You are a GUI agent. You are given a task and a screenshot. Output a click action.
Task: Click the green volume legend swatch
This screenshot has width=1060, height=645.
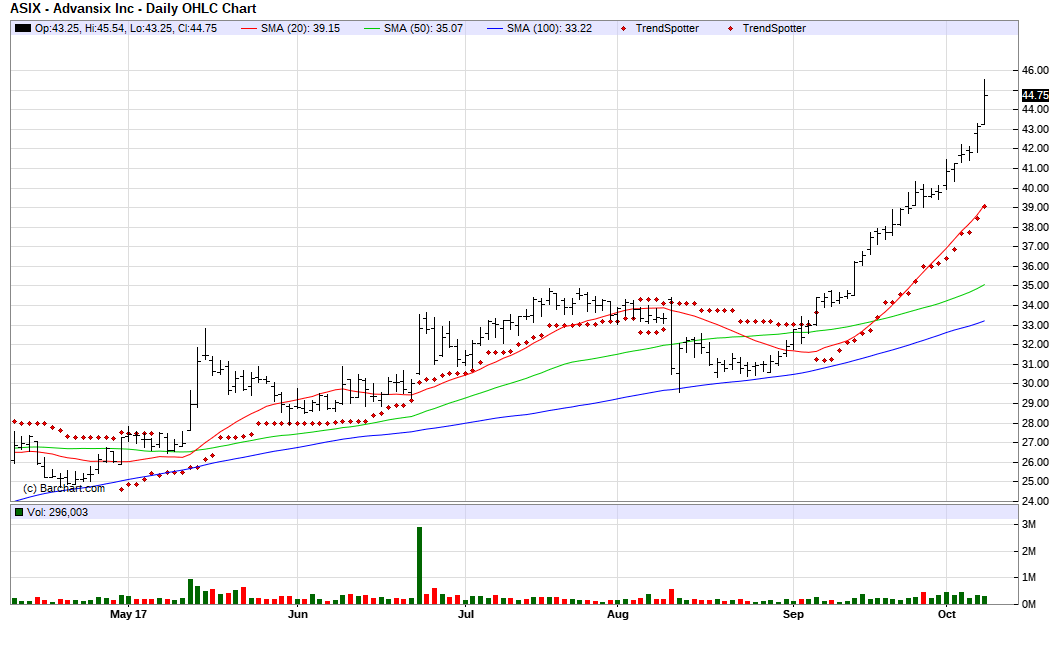(x=19, y=512)
